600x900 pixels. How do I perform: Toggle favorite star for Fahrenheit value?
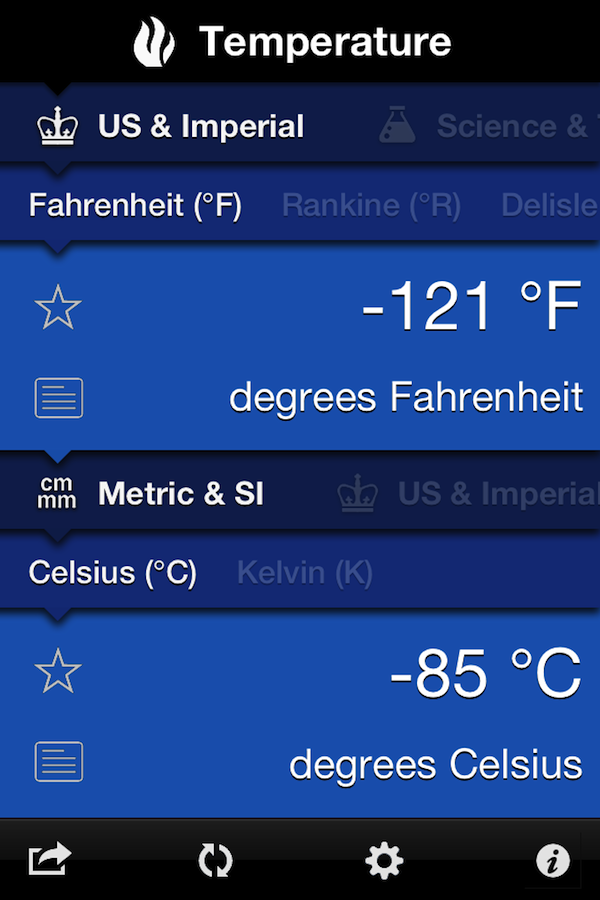coord(58,308)
